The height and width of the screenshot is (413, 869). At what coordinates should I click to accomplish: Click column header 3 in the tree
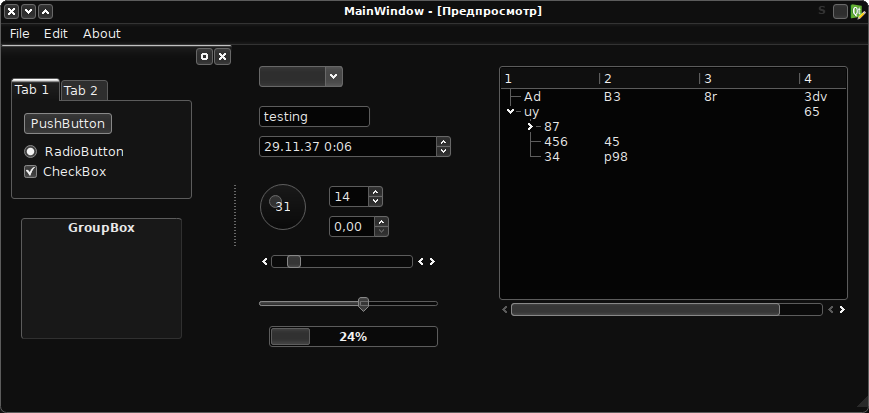tap(749, 79)
